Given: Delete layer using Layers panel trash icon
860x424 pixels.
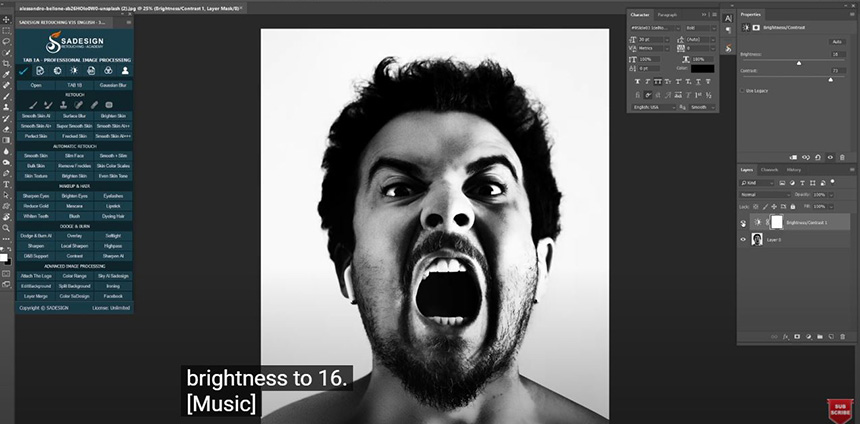Looking at the screenshot, I should point(843,337).
